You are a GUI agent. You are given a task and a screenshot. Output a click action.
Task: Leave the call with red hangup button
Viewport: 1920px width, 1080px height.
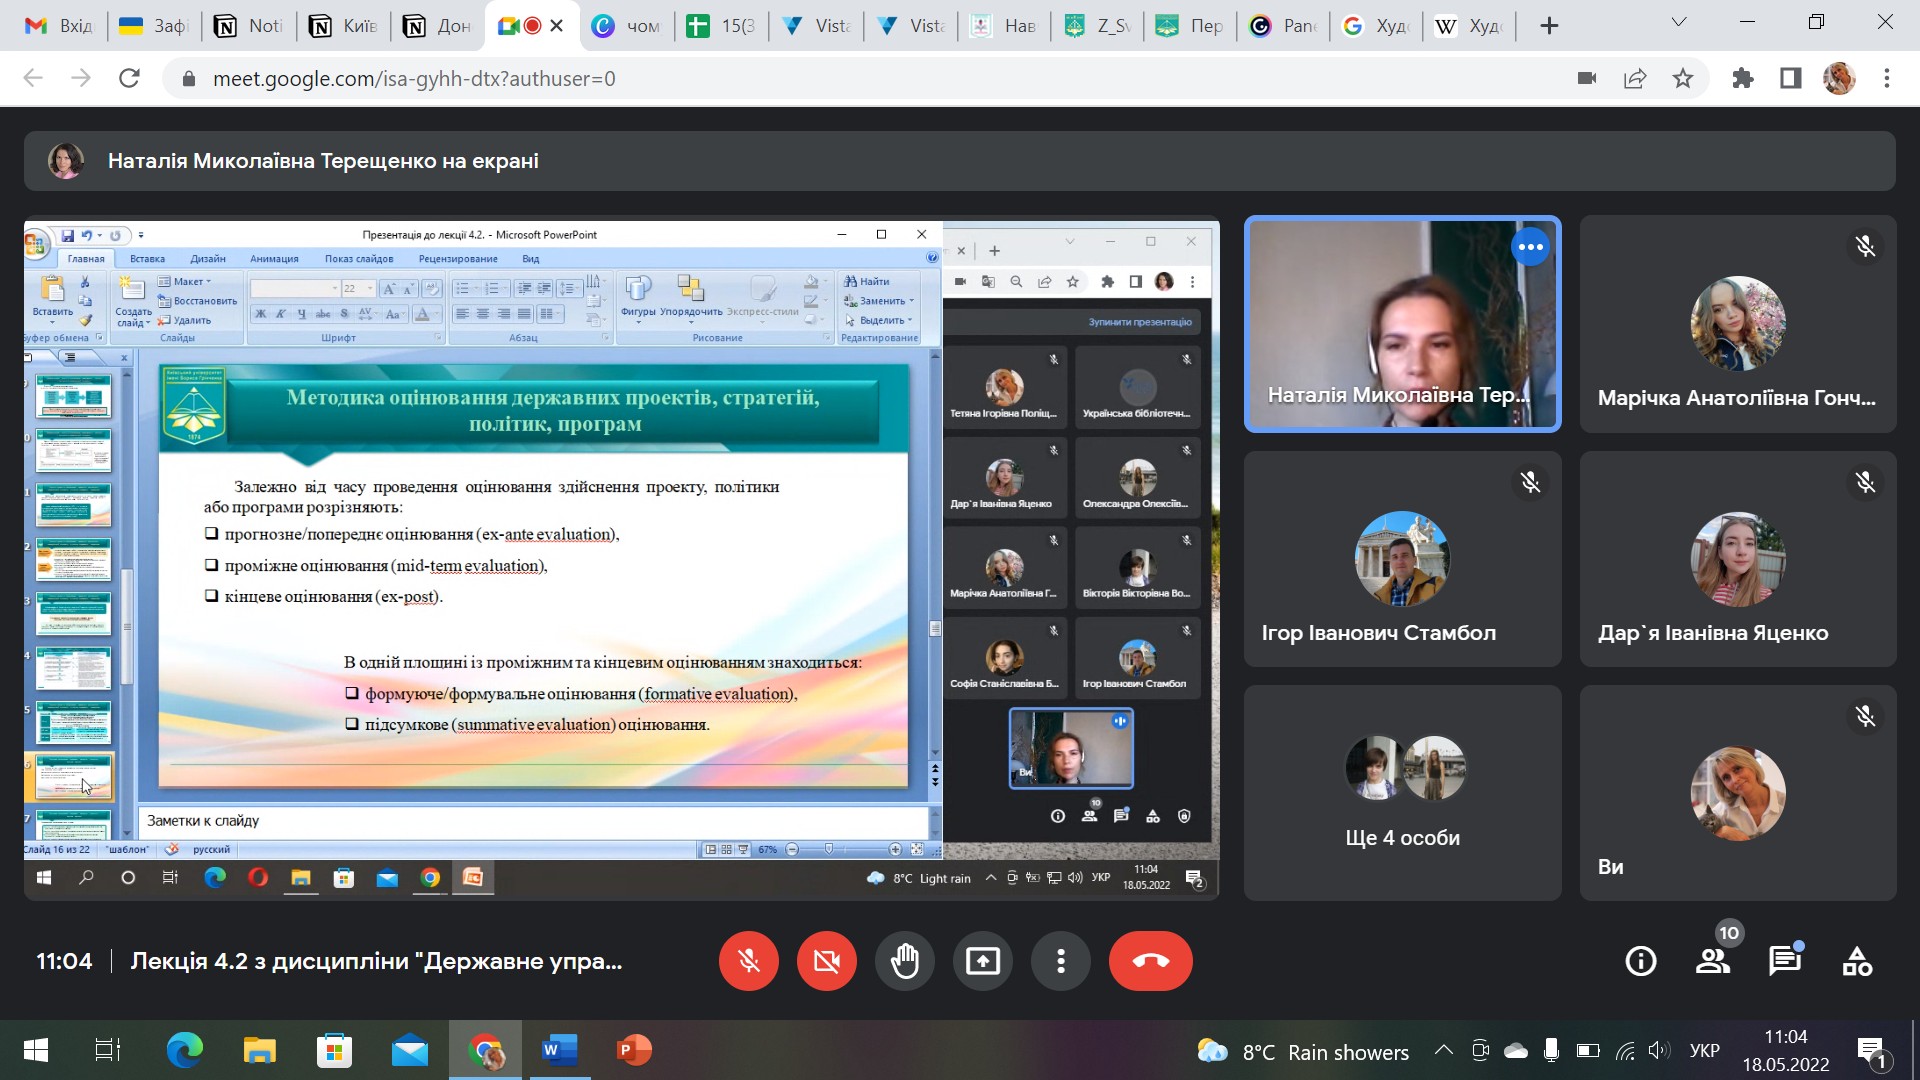pos(1150,961)
